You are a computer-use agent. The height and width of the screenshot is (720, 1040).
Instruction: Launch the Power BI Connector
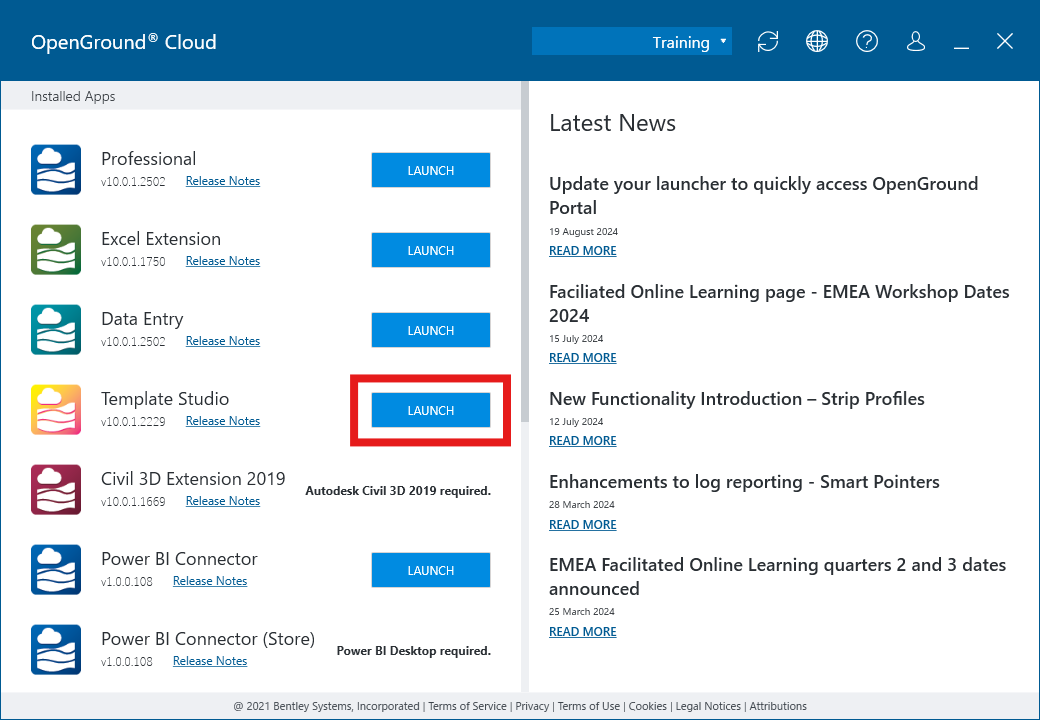[430, 570]
